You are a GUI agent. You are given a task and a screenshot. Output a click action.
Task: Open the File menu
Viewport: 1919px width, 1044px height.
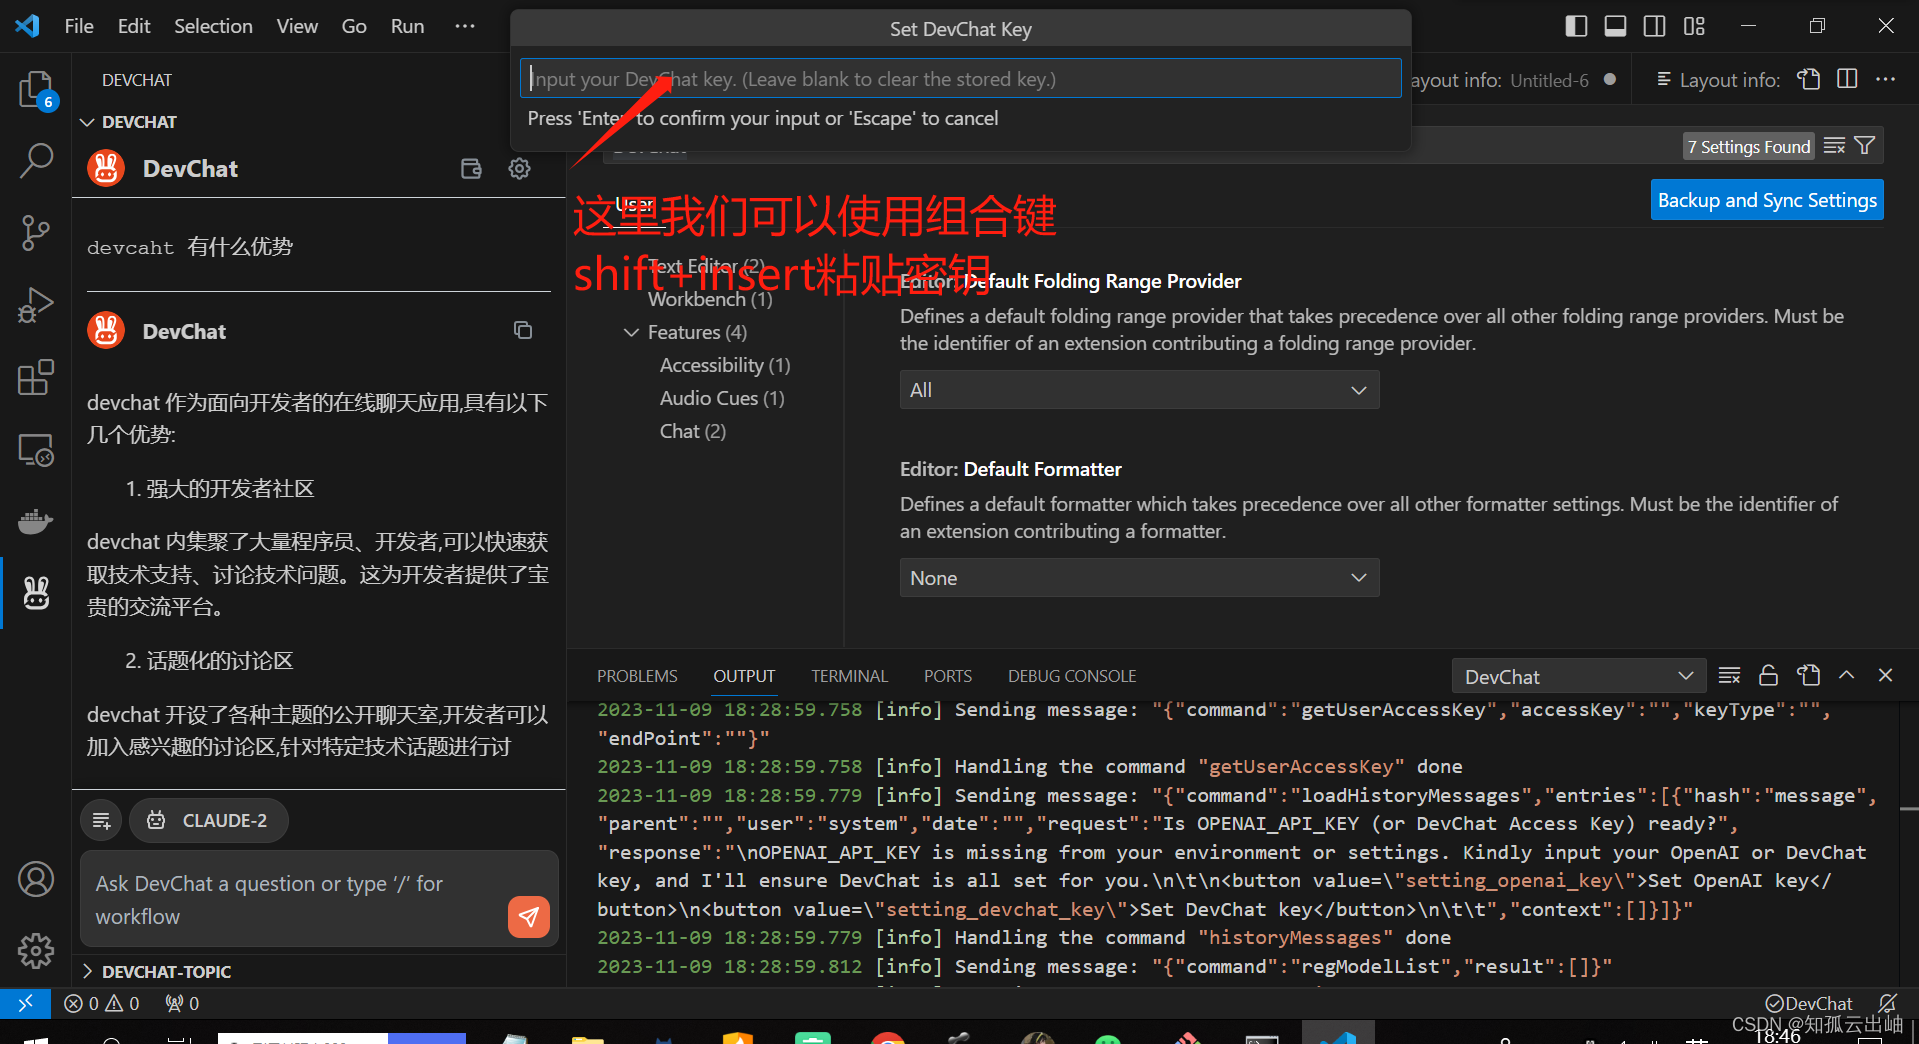click(x=79, y=26)
